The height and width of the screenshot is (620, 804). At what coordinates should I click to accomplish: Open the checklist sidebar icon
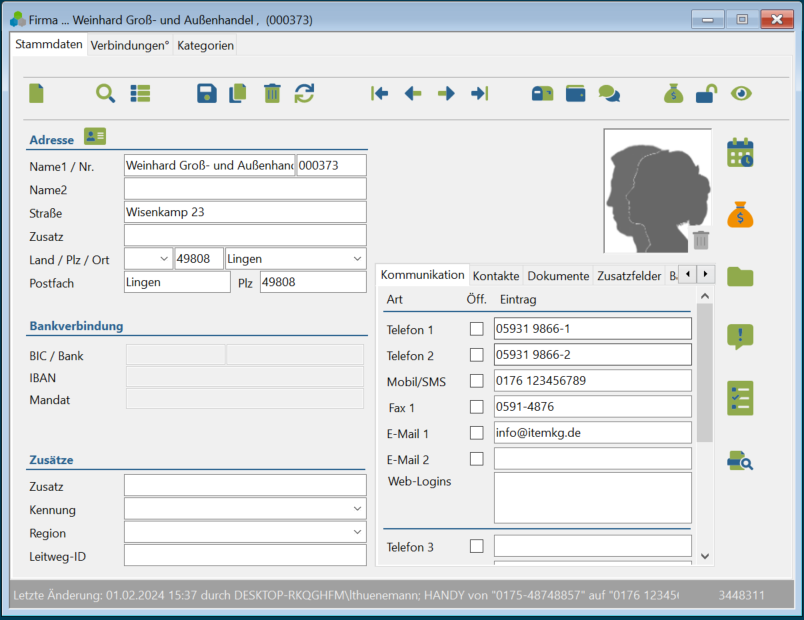(740, 398)
